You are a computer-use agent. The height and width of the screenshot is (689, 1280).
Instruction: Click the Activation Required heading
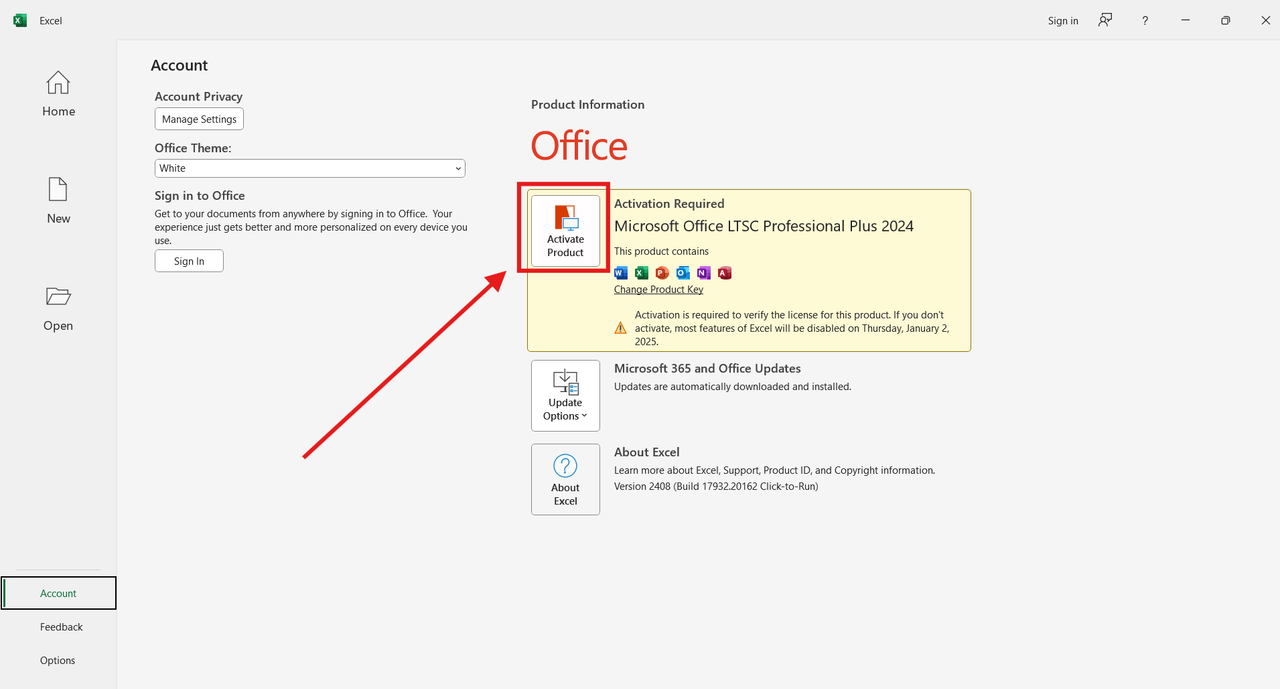669,203
